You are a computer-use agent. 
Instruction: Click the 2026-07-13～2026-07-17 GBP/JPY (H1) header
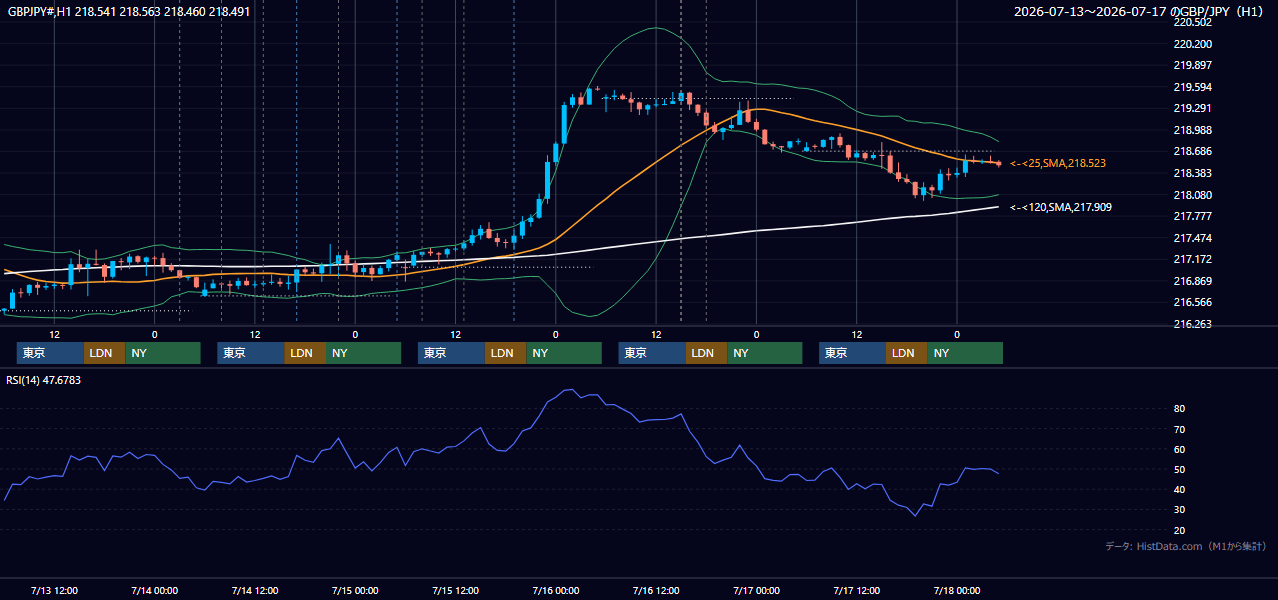pos(1138,11)
